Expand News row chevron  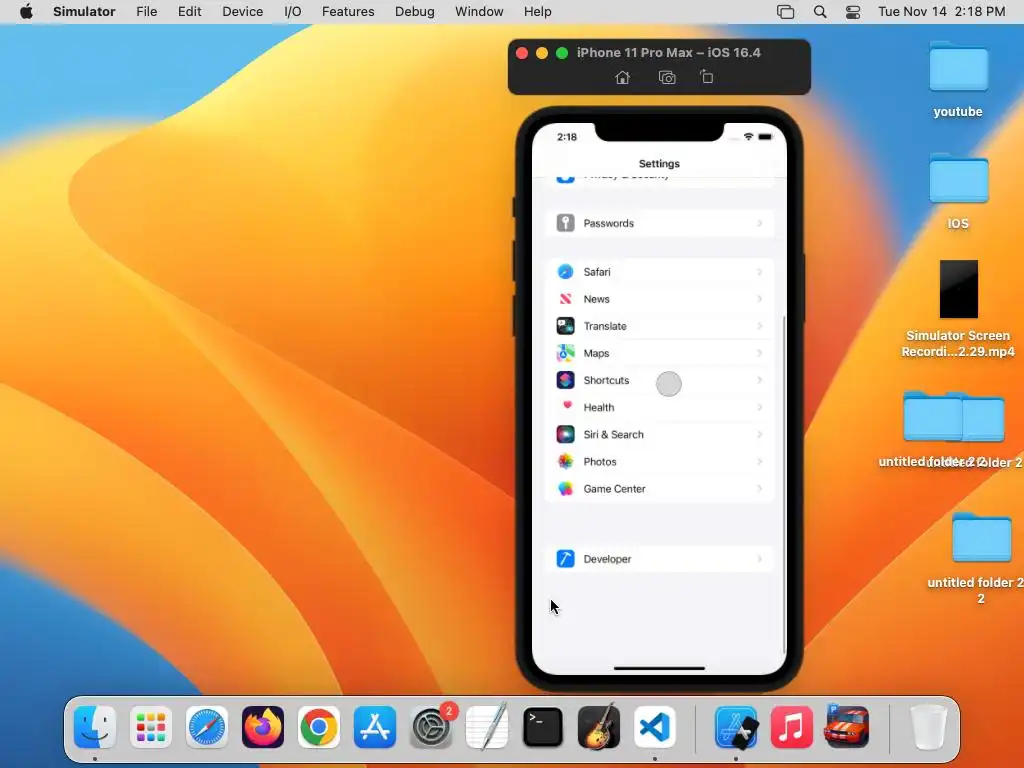[760, 299]
